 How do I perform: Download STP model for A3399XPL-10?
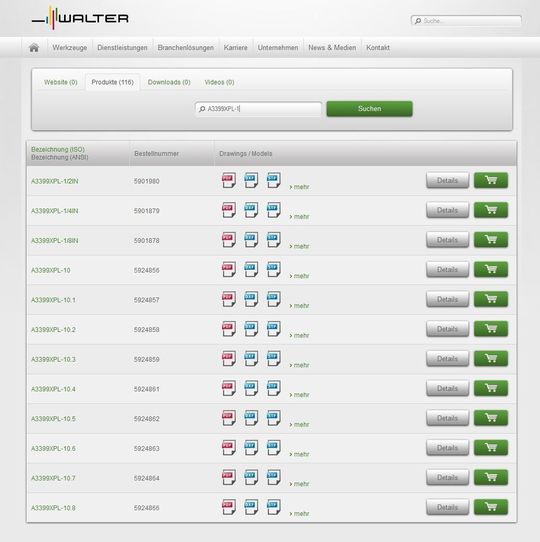[x=273, y=269]
